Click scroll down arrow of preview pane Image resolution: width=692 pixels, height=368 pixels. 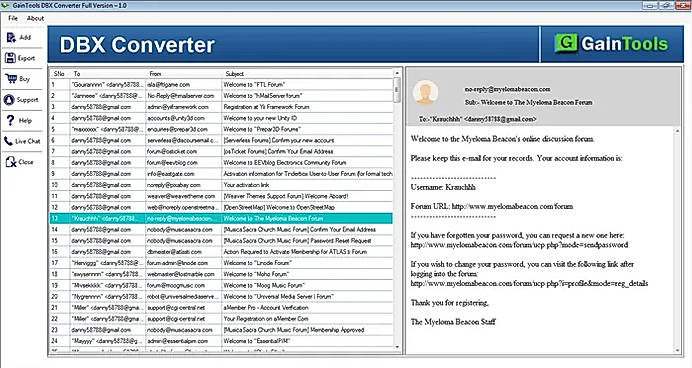(678, 350)
